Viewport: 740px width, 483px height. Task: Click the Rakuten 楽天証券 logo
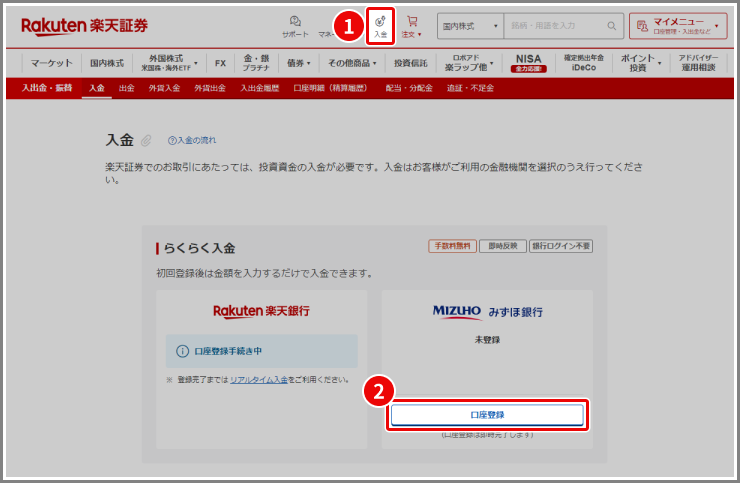tap(84, 26)
